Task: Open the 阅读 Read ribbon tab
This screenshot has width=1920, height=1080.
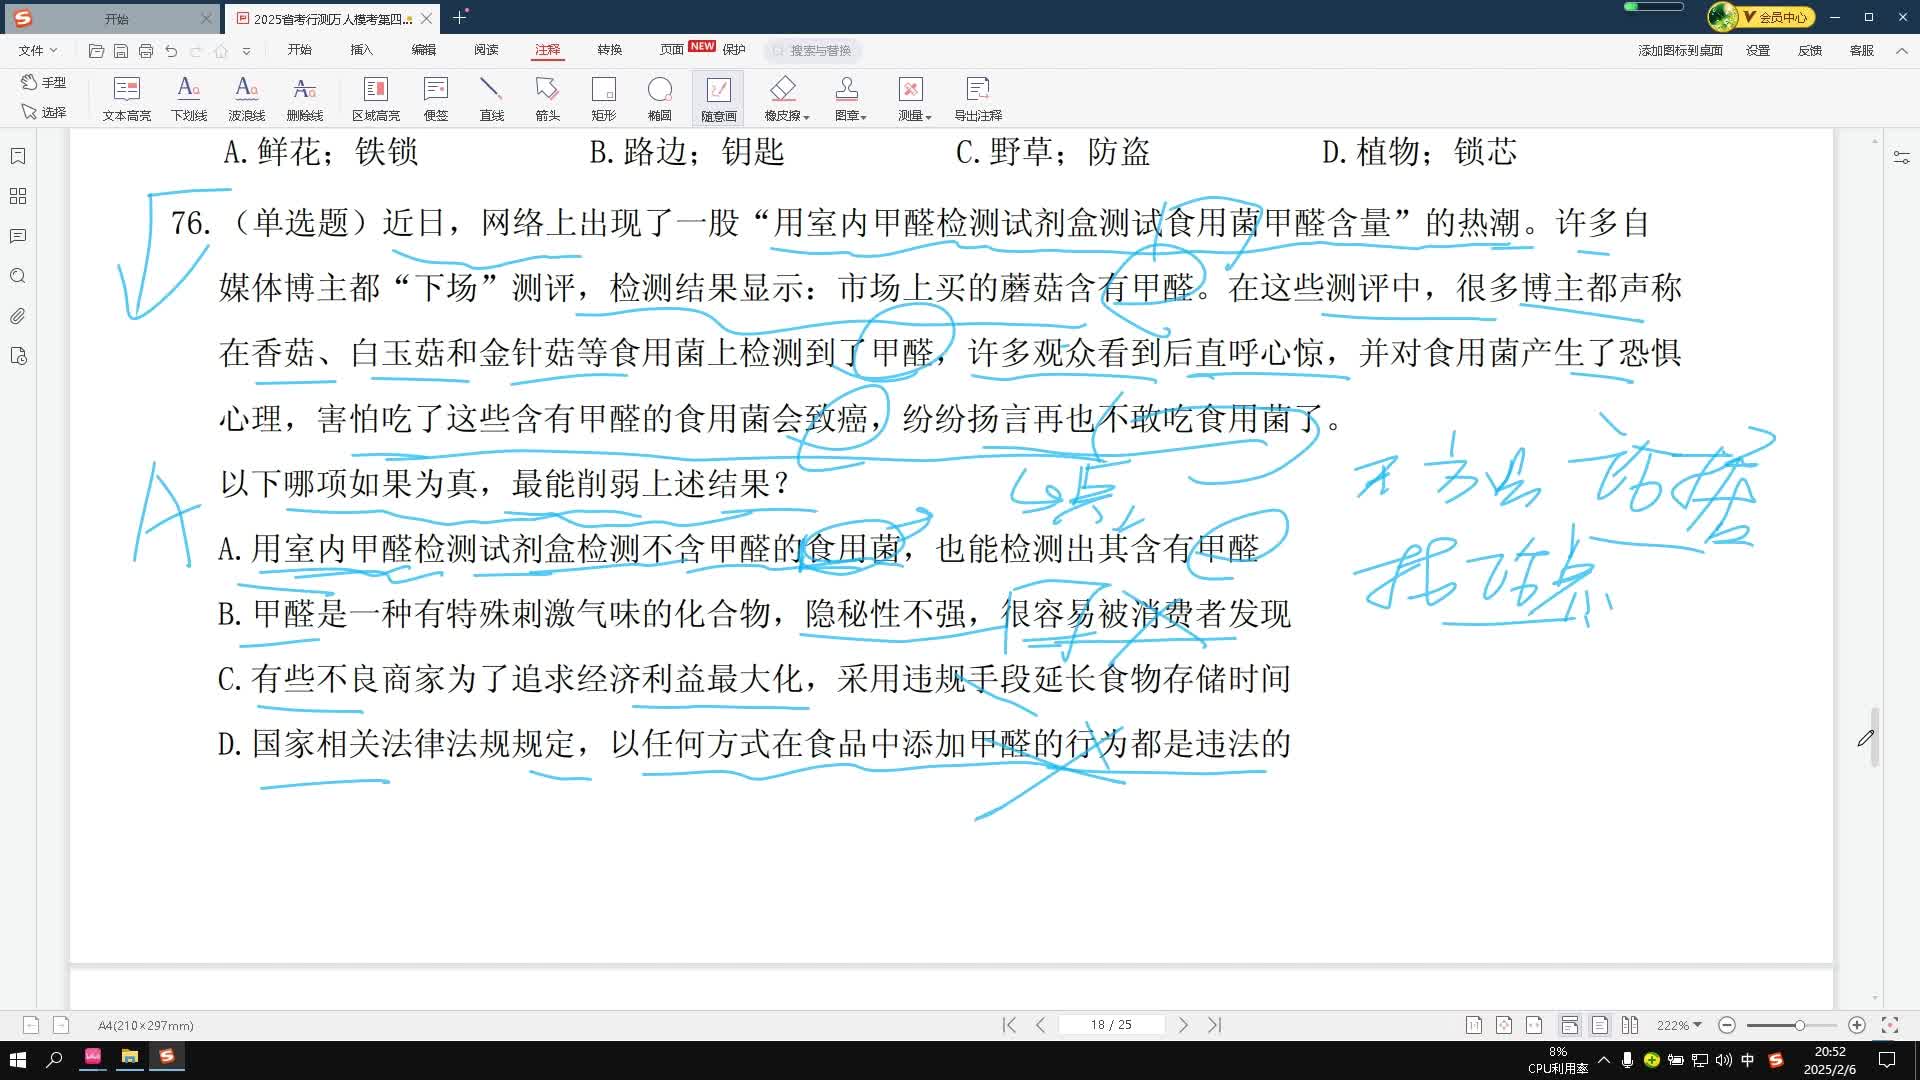Action: 486,50
